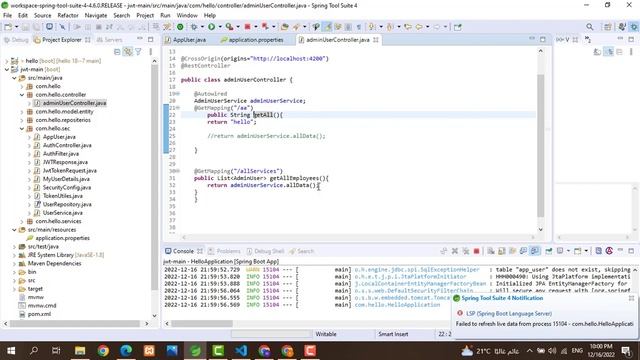640x360 pixels.
Task: Click the Open Perspective icon
Action: tap(607, 27)
